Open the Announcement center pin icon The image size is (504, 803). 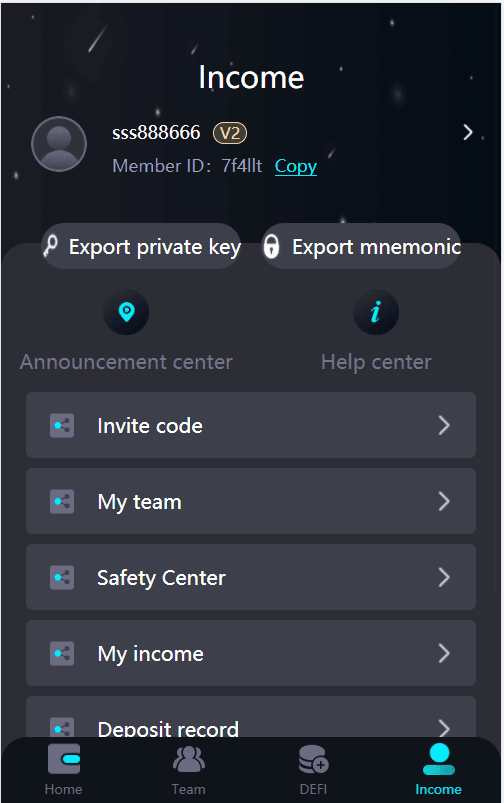click(126, 312)
